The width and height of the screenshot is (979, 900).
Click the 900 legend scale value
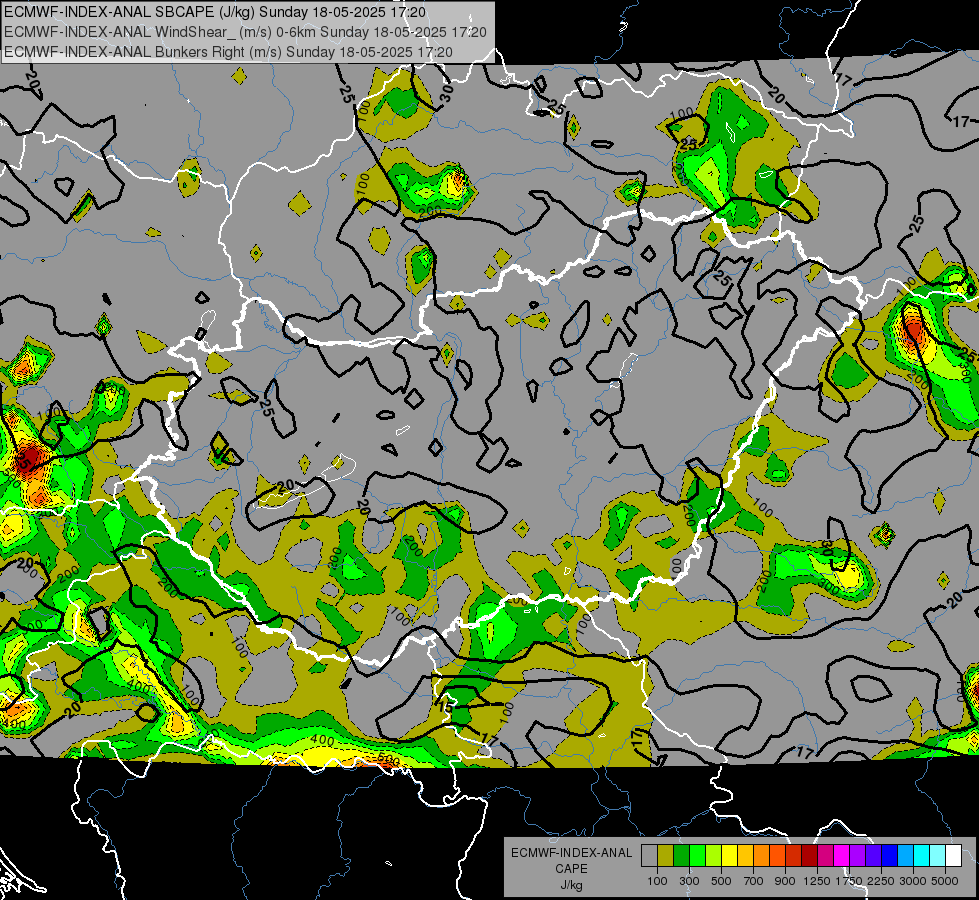pyautogui.click(x=785, y=881)
